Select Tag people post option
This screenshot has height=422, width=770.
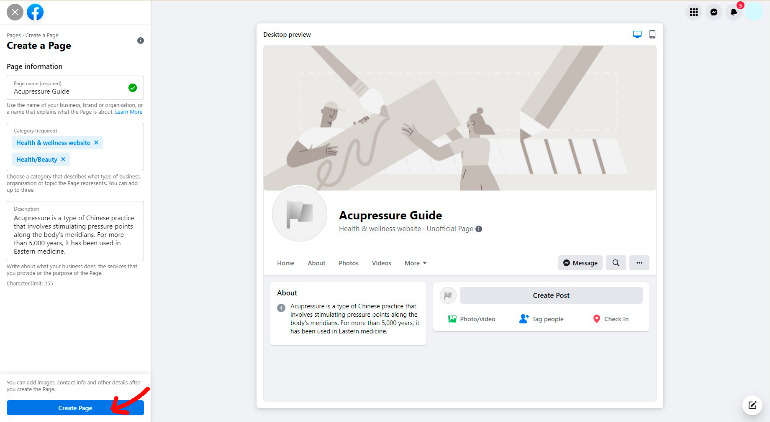tap(541, 319)
